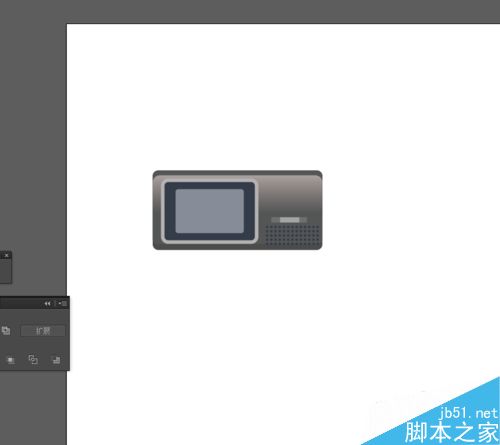Select the light gray-blue screen rectangle in the artwork
This screenshot has height=445, width=500.
click(210, 211)
